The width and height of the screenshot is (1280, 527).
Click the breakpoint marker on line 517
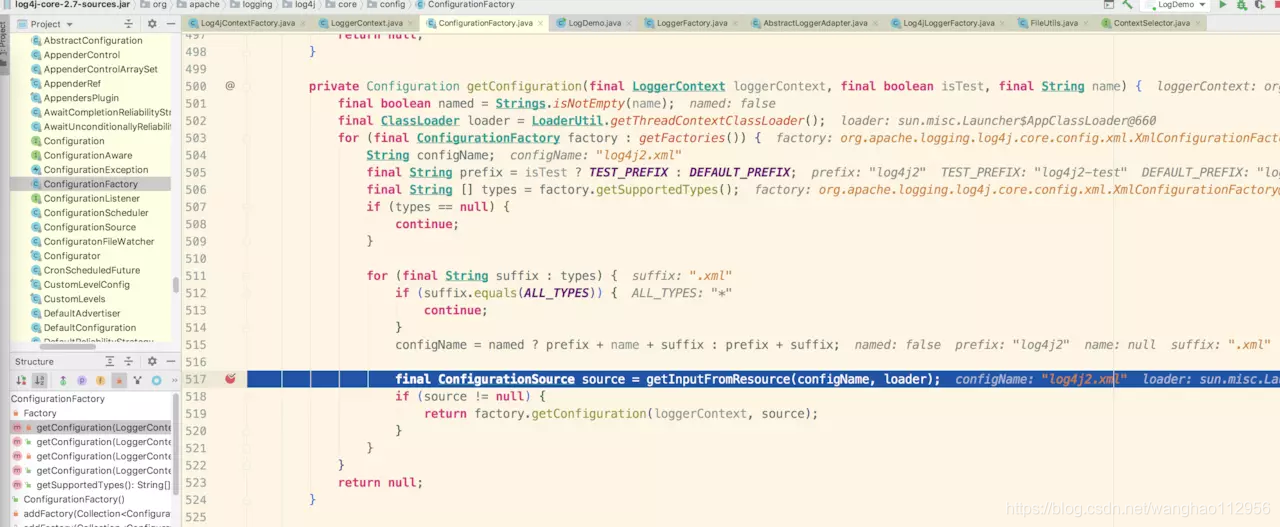231,379
